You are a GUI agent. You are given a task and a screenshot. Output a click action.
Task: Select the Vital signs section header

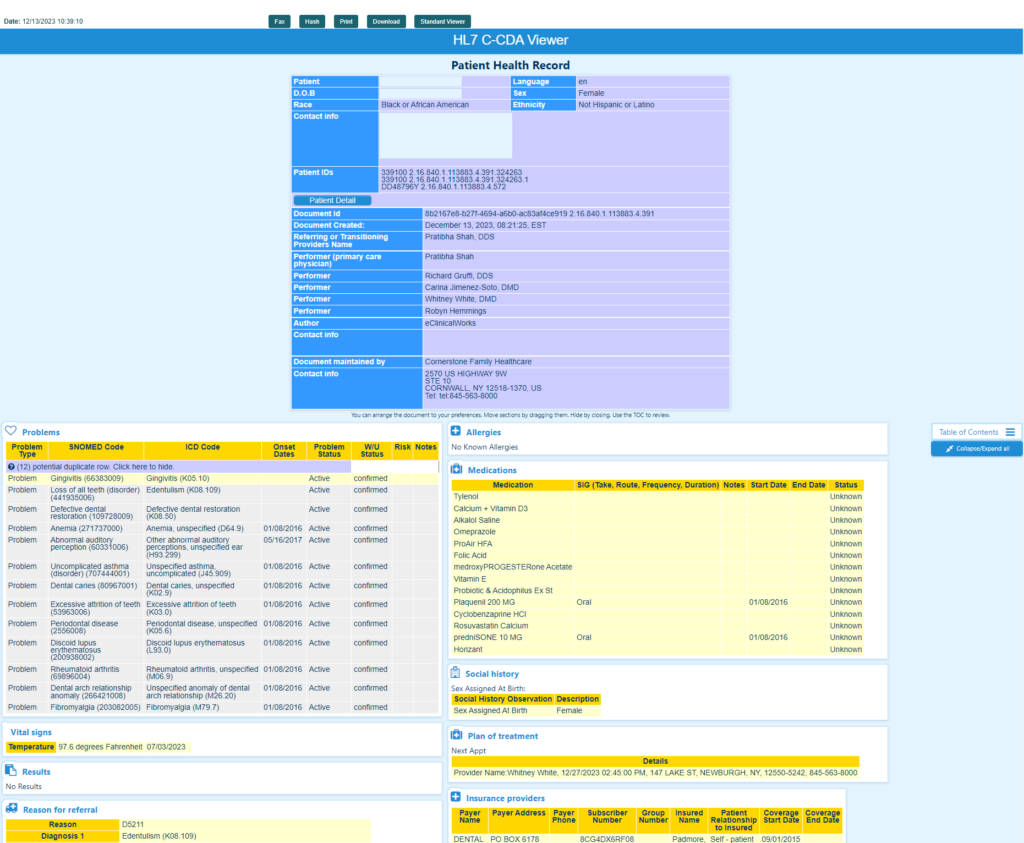pyautogui.click(x=30, y=732)
